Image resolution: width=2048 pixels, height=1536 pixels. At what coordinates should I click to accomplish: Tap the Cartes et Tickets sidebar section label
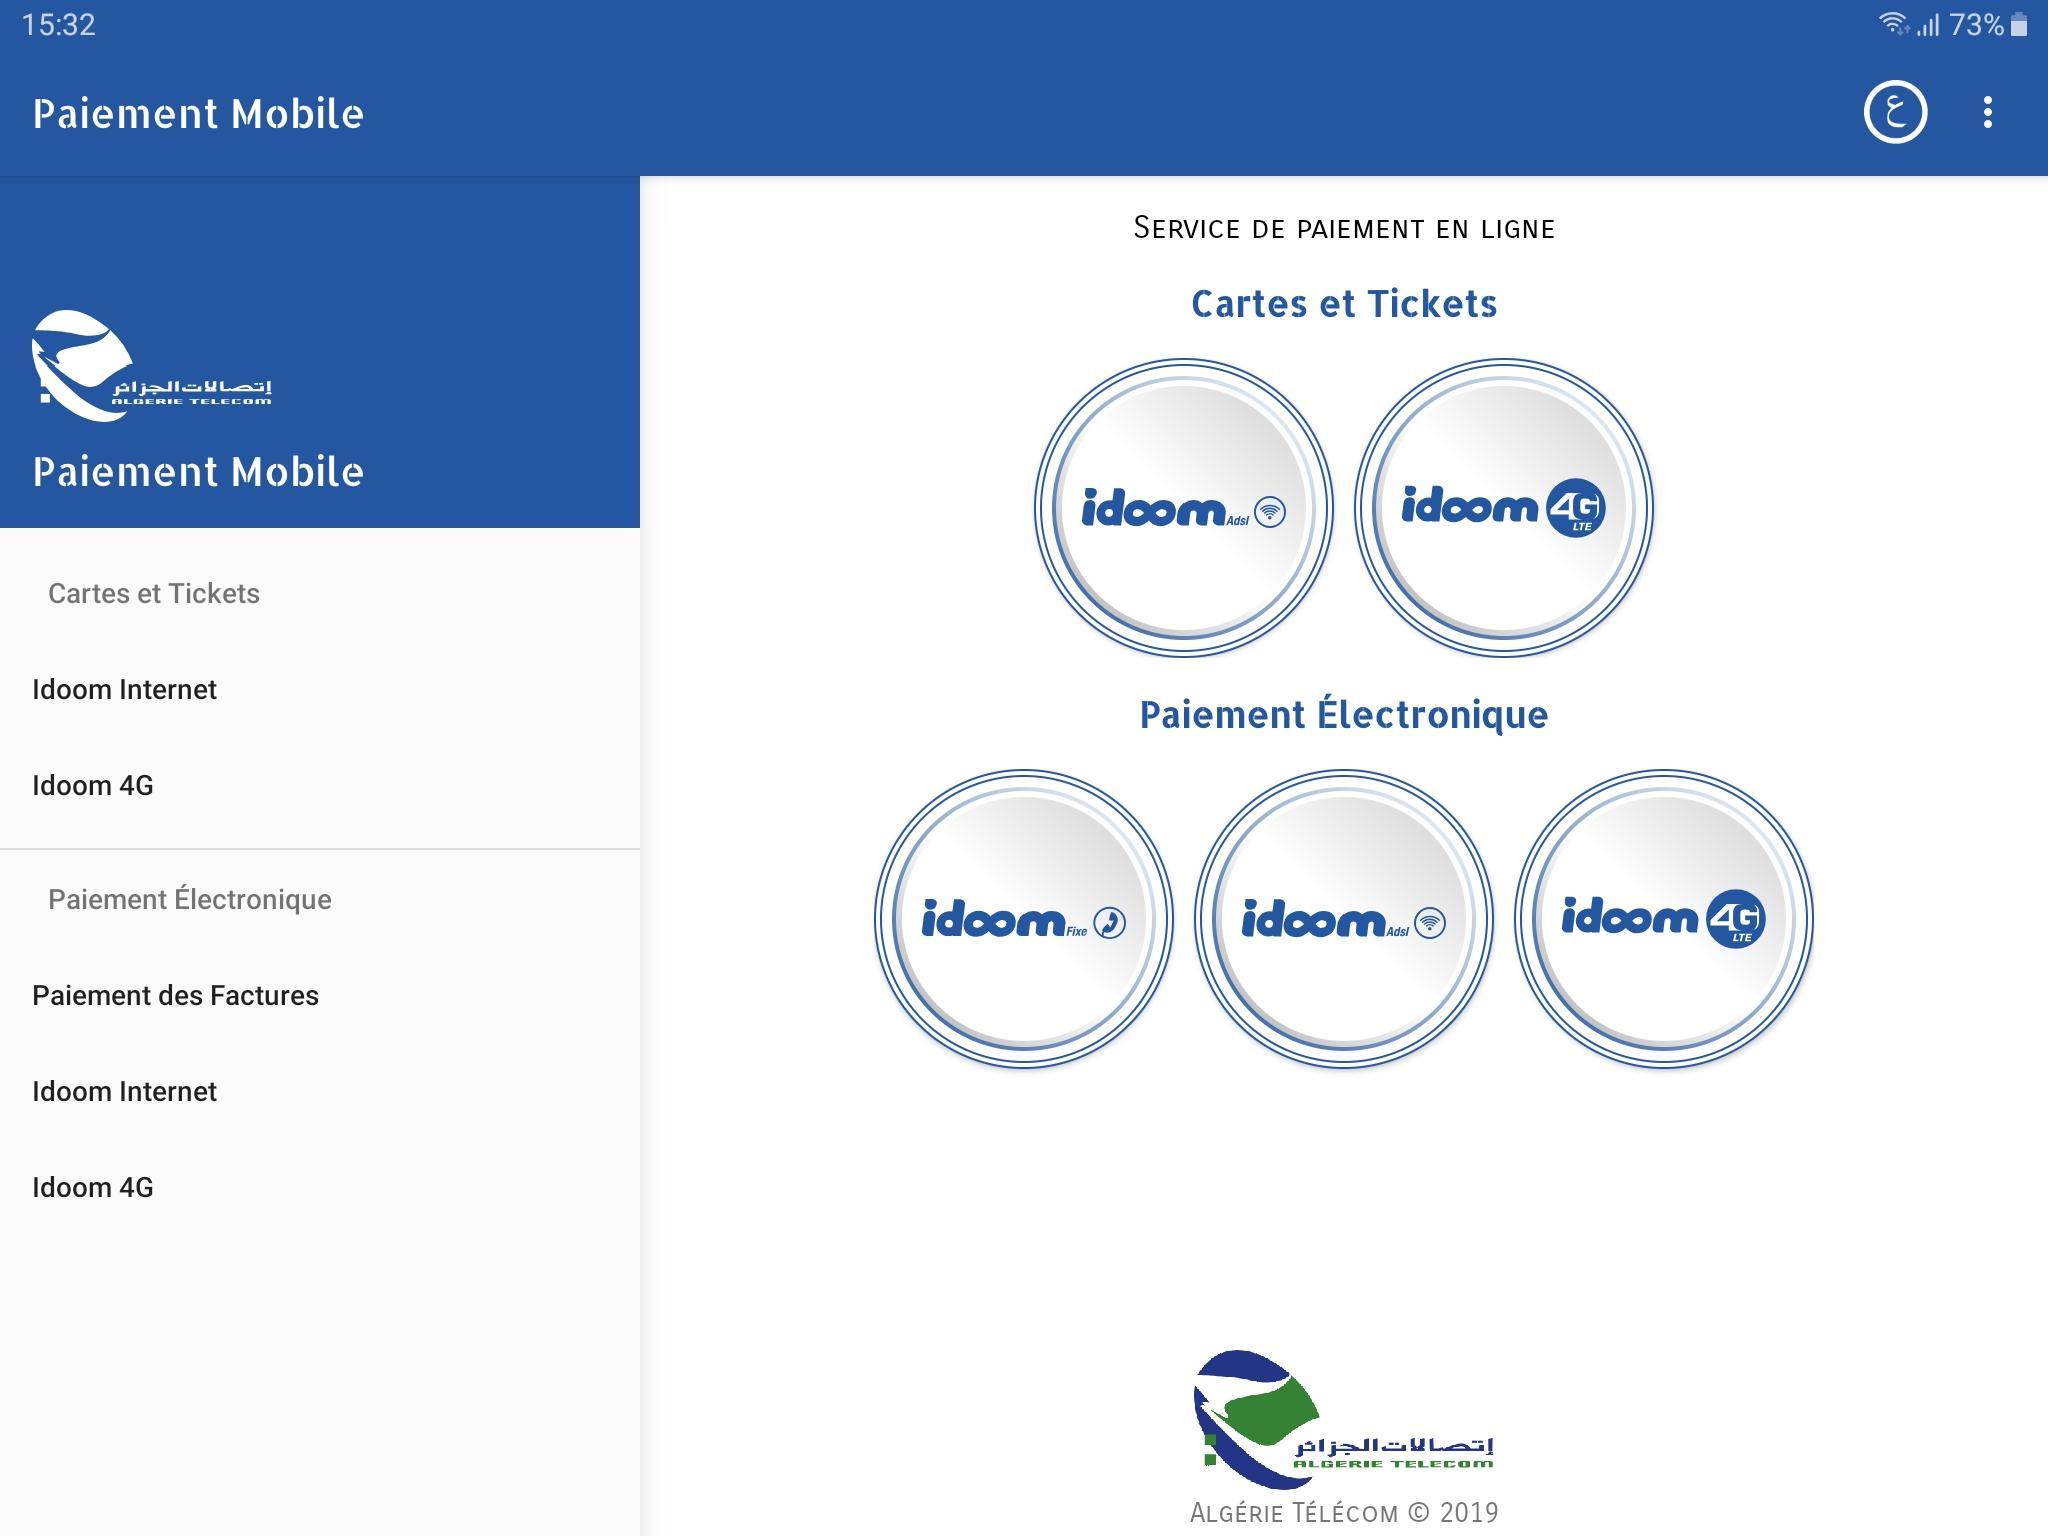tap(154, 593)
